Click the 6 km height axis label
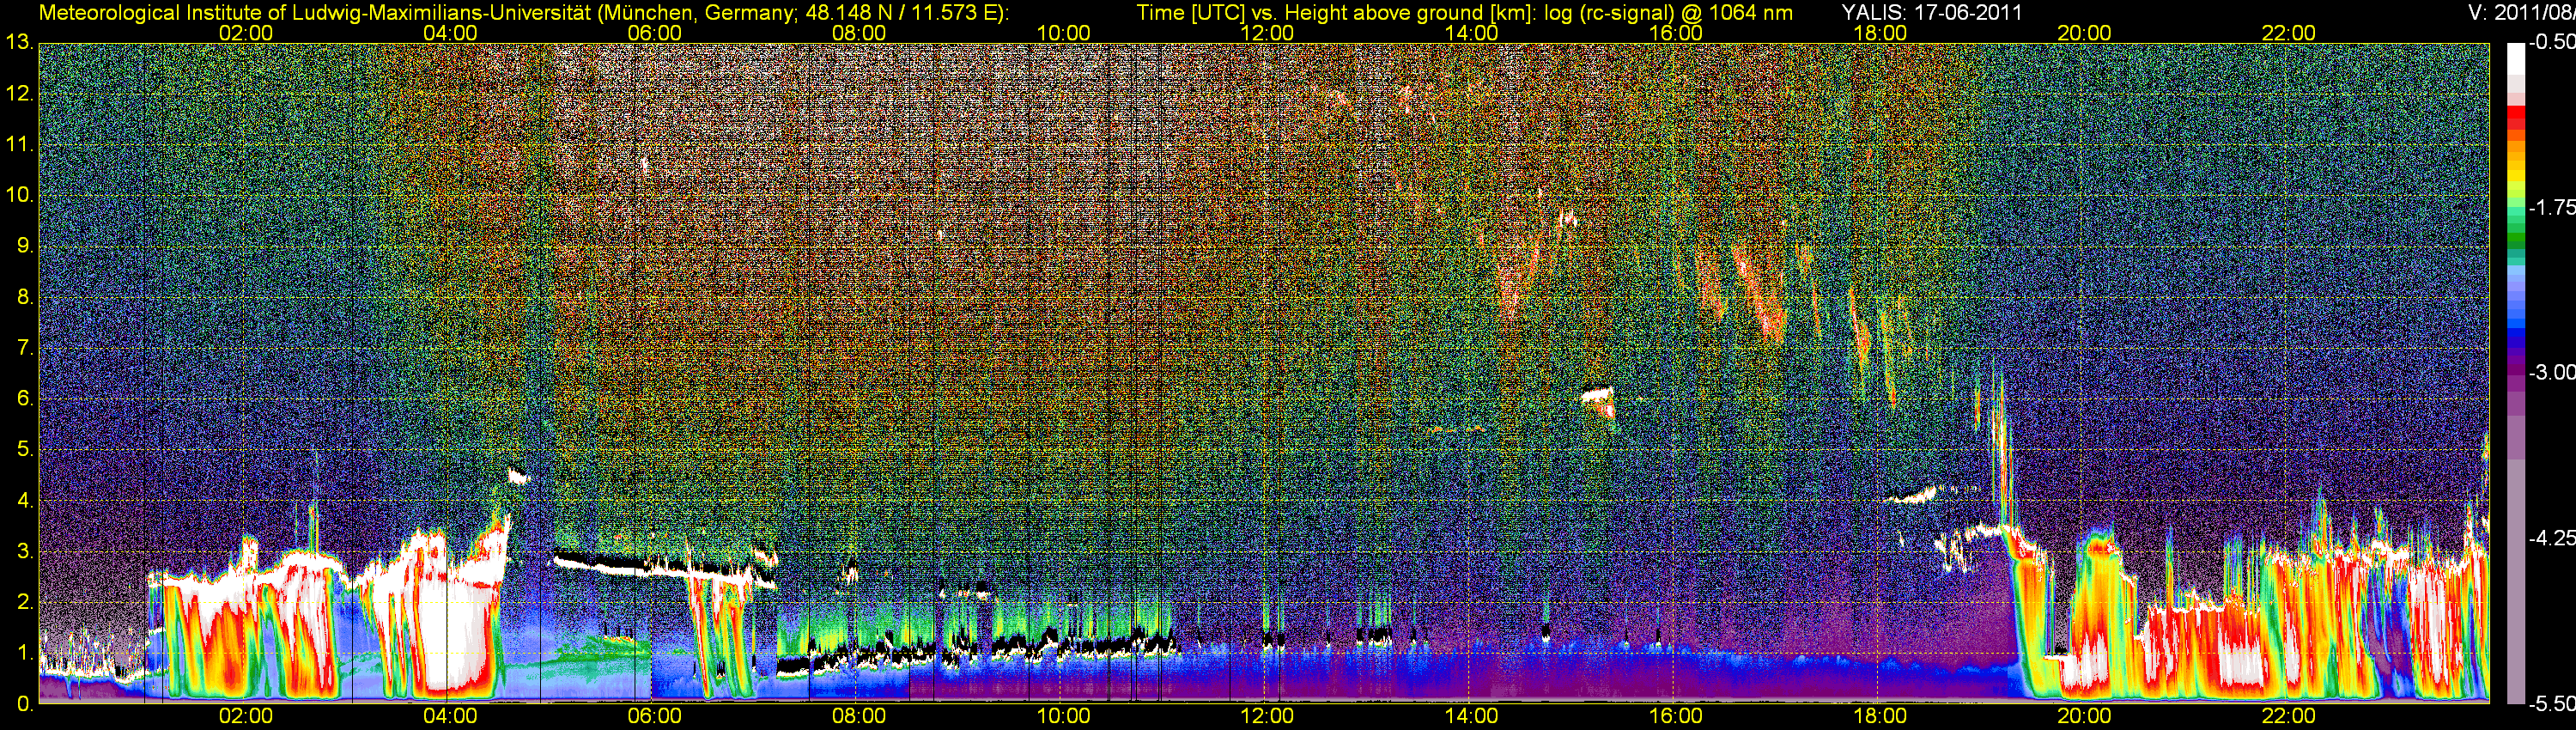2576x730 pixels. [25, 399]
